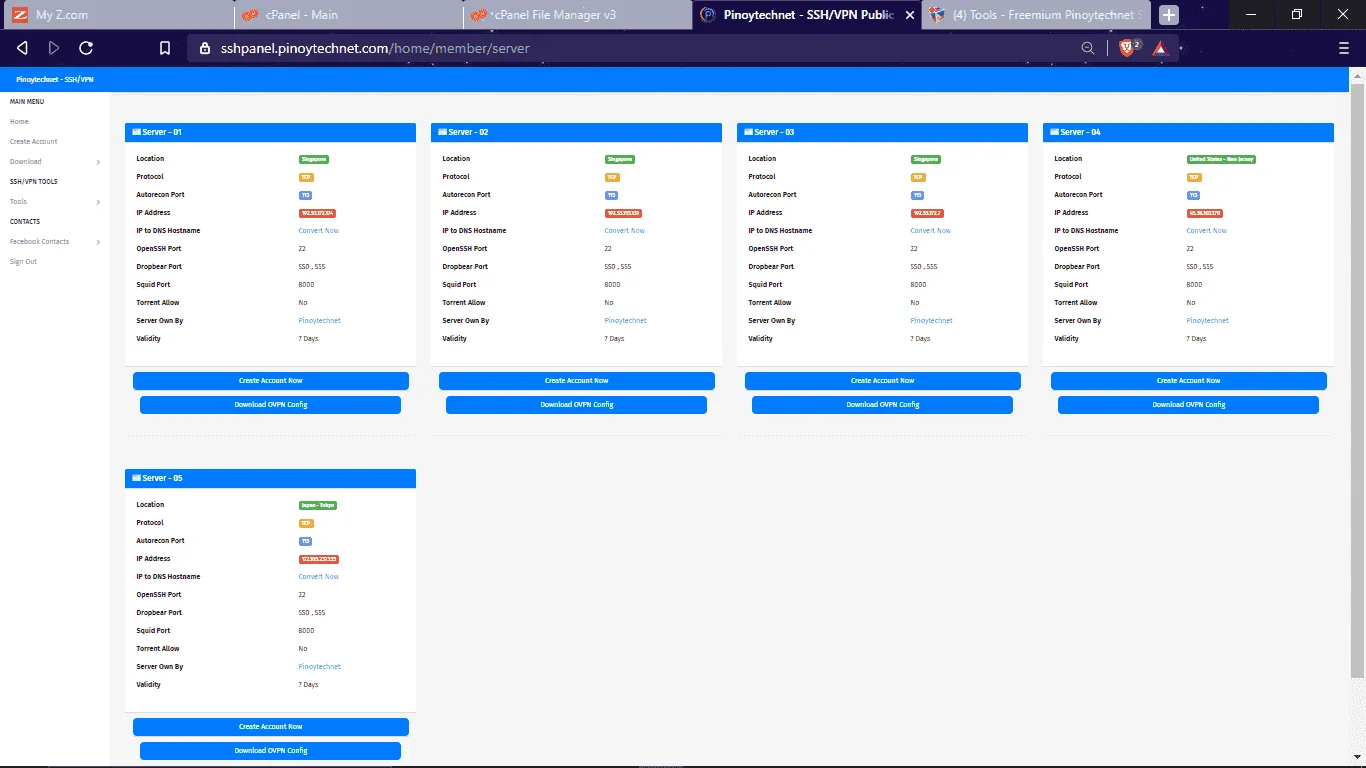Download OVPN Config for Server - 04
The height and width of the screenshot is (768, 1366).
(x=1188, y=405)
